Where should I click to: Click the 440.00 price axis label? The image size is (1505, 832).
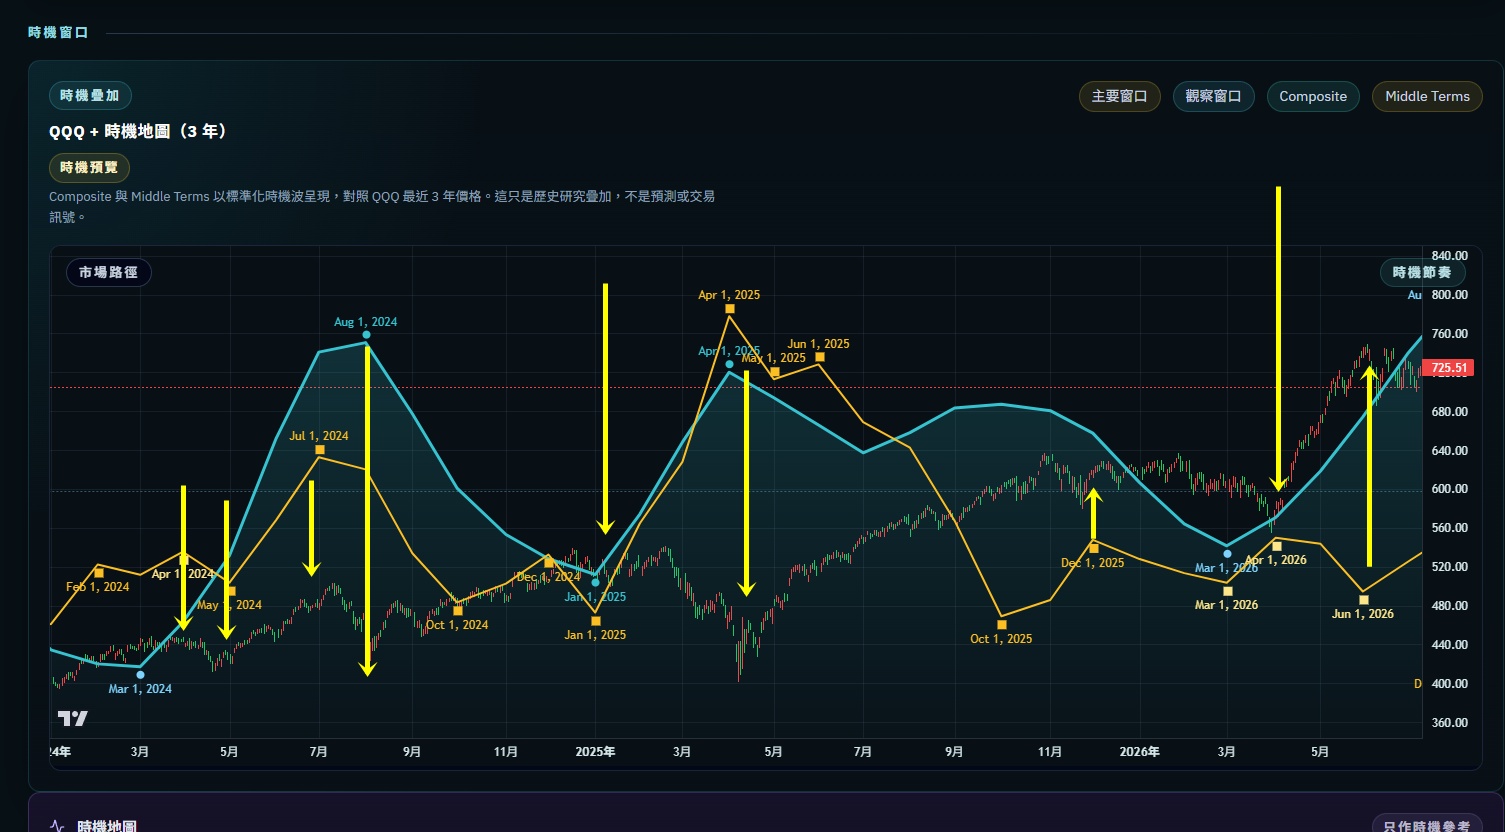pos(1450,645)
